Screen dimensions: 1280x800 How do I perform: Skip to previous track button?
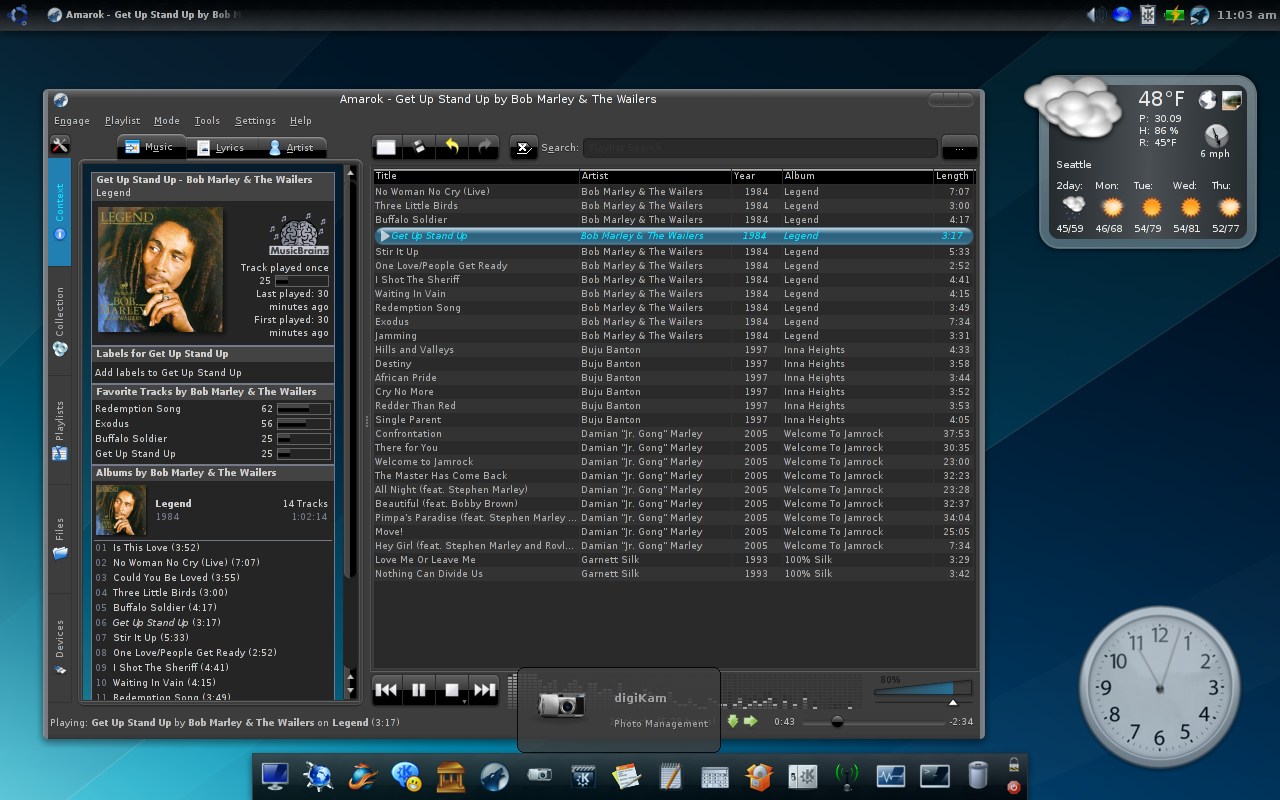coord(386,689)
